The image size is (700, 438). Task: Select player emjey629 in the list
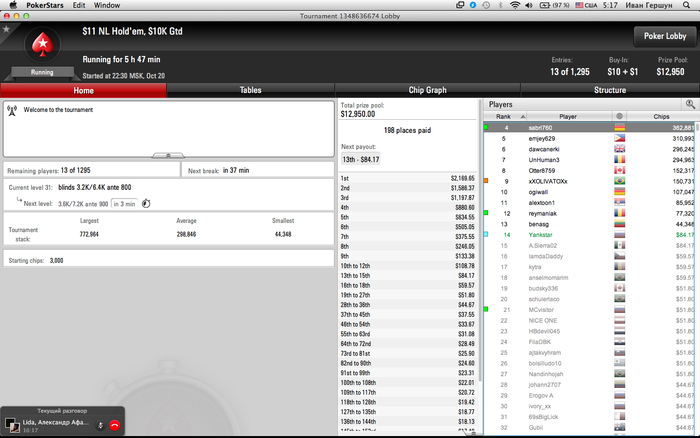589,138
